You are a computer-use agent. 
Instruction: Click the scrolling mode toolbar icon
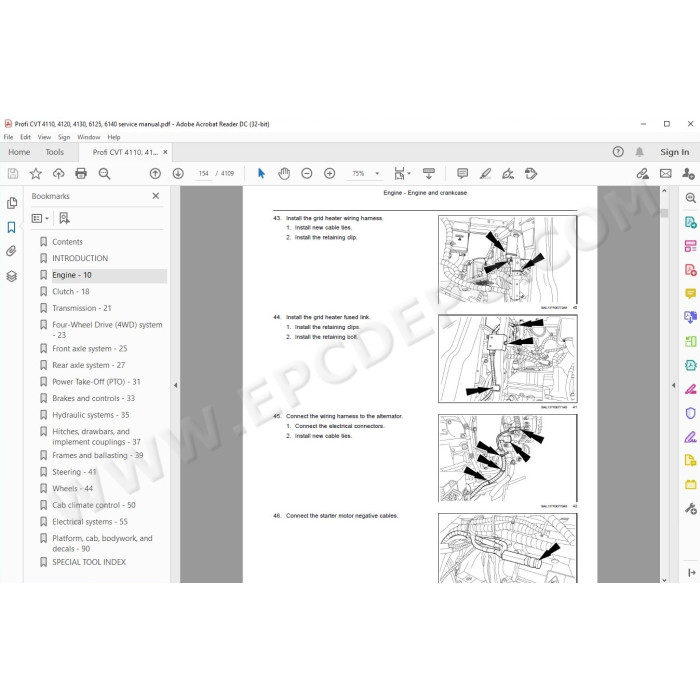(x=429, y=174)
